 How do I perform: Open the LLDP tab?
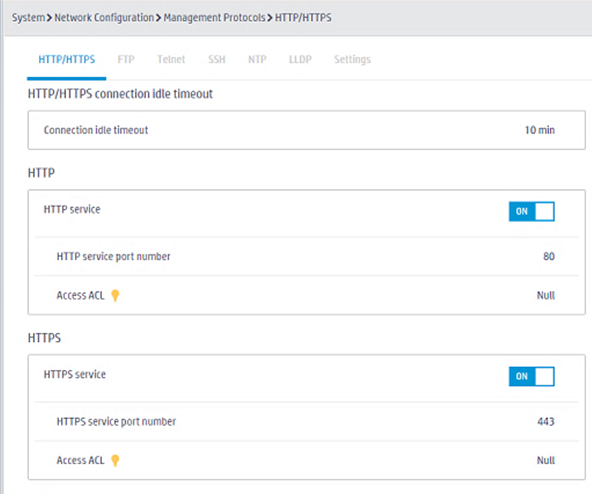point(300,60)
